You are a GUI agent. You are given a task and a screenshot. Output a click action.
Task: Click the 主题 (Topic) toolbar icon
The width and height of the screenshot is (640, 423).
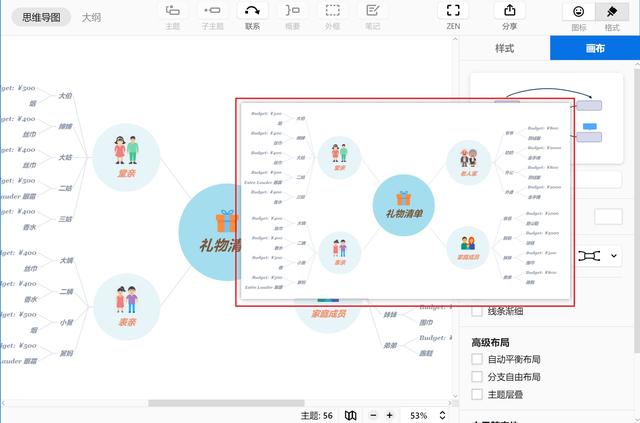tap(173, 16)
